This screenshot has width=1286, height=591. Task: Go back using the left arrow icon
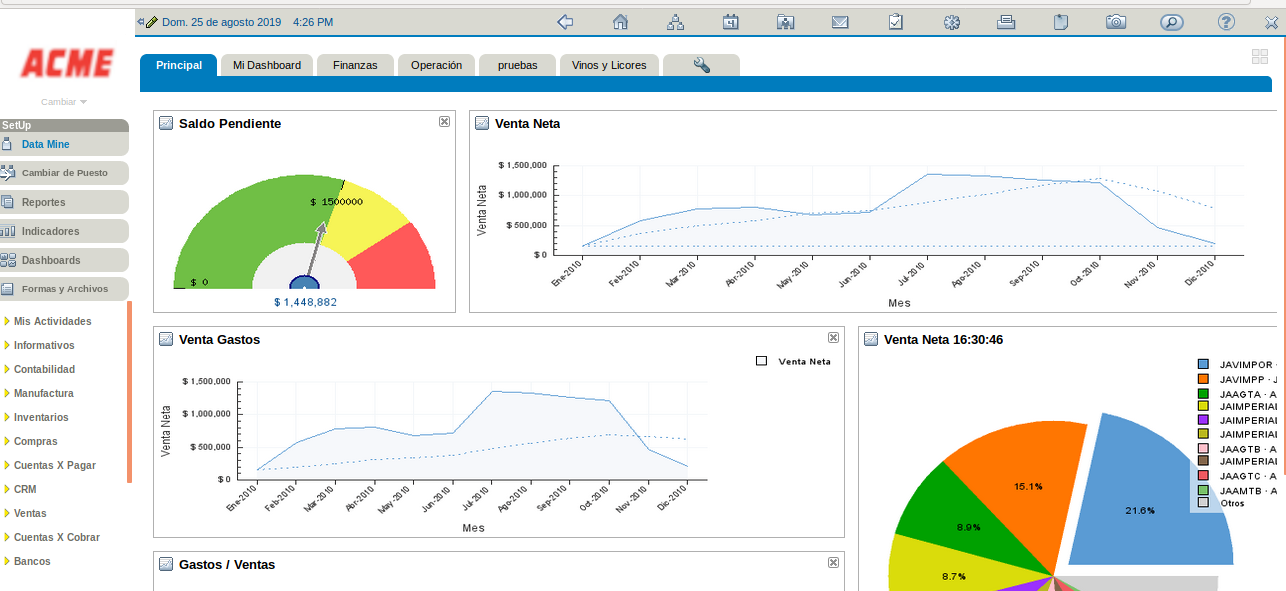[x=565, y=22]
